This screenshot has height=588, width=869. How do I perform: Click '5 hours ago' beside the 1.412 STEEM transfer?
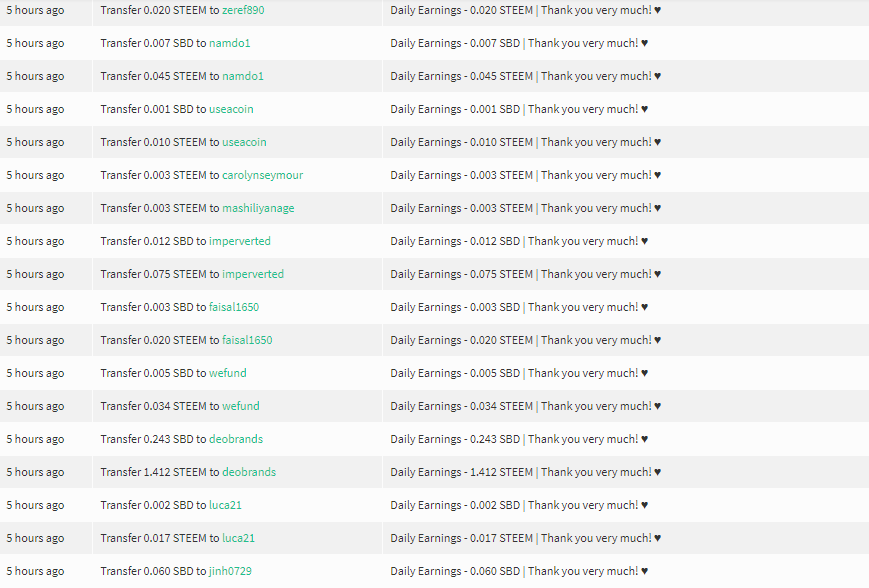click(x=35, y=472)
